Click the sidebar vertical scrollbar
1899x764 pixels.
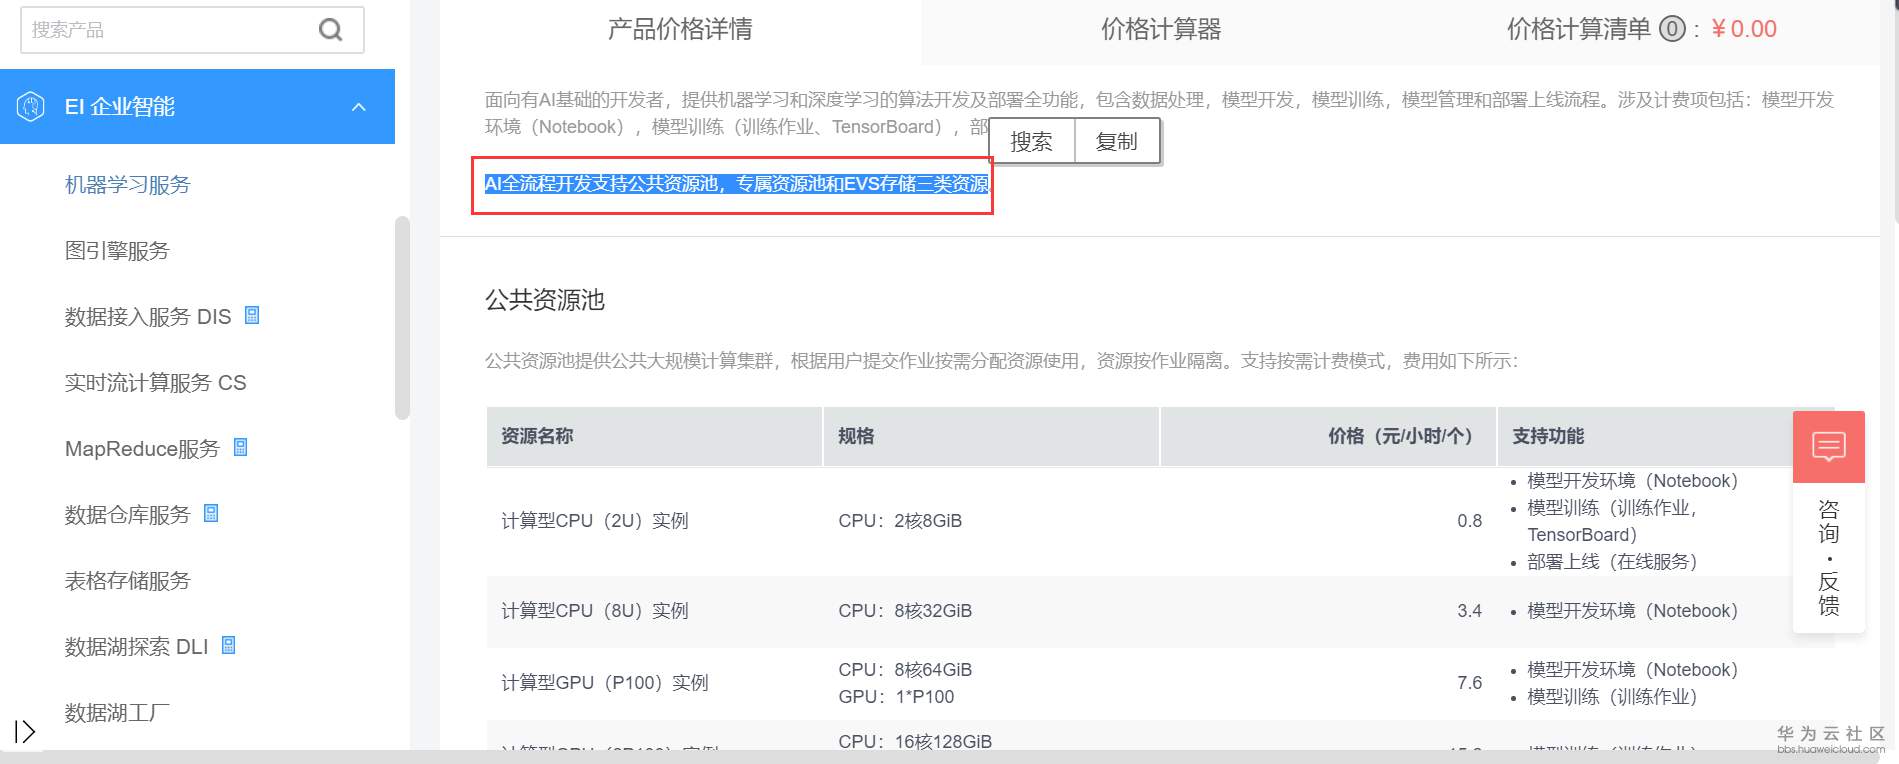coord(402,318)
